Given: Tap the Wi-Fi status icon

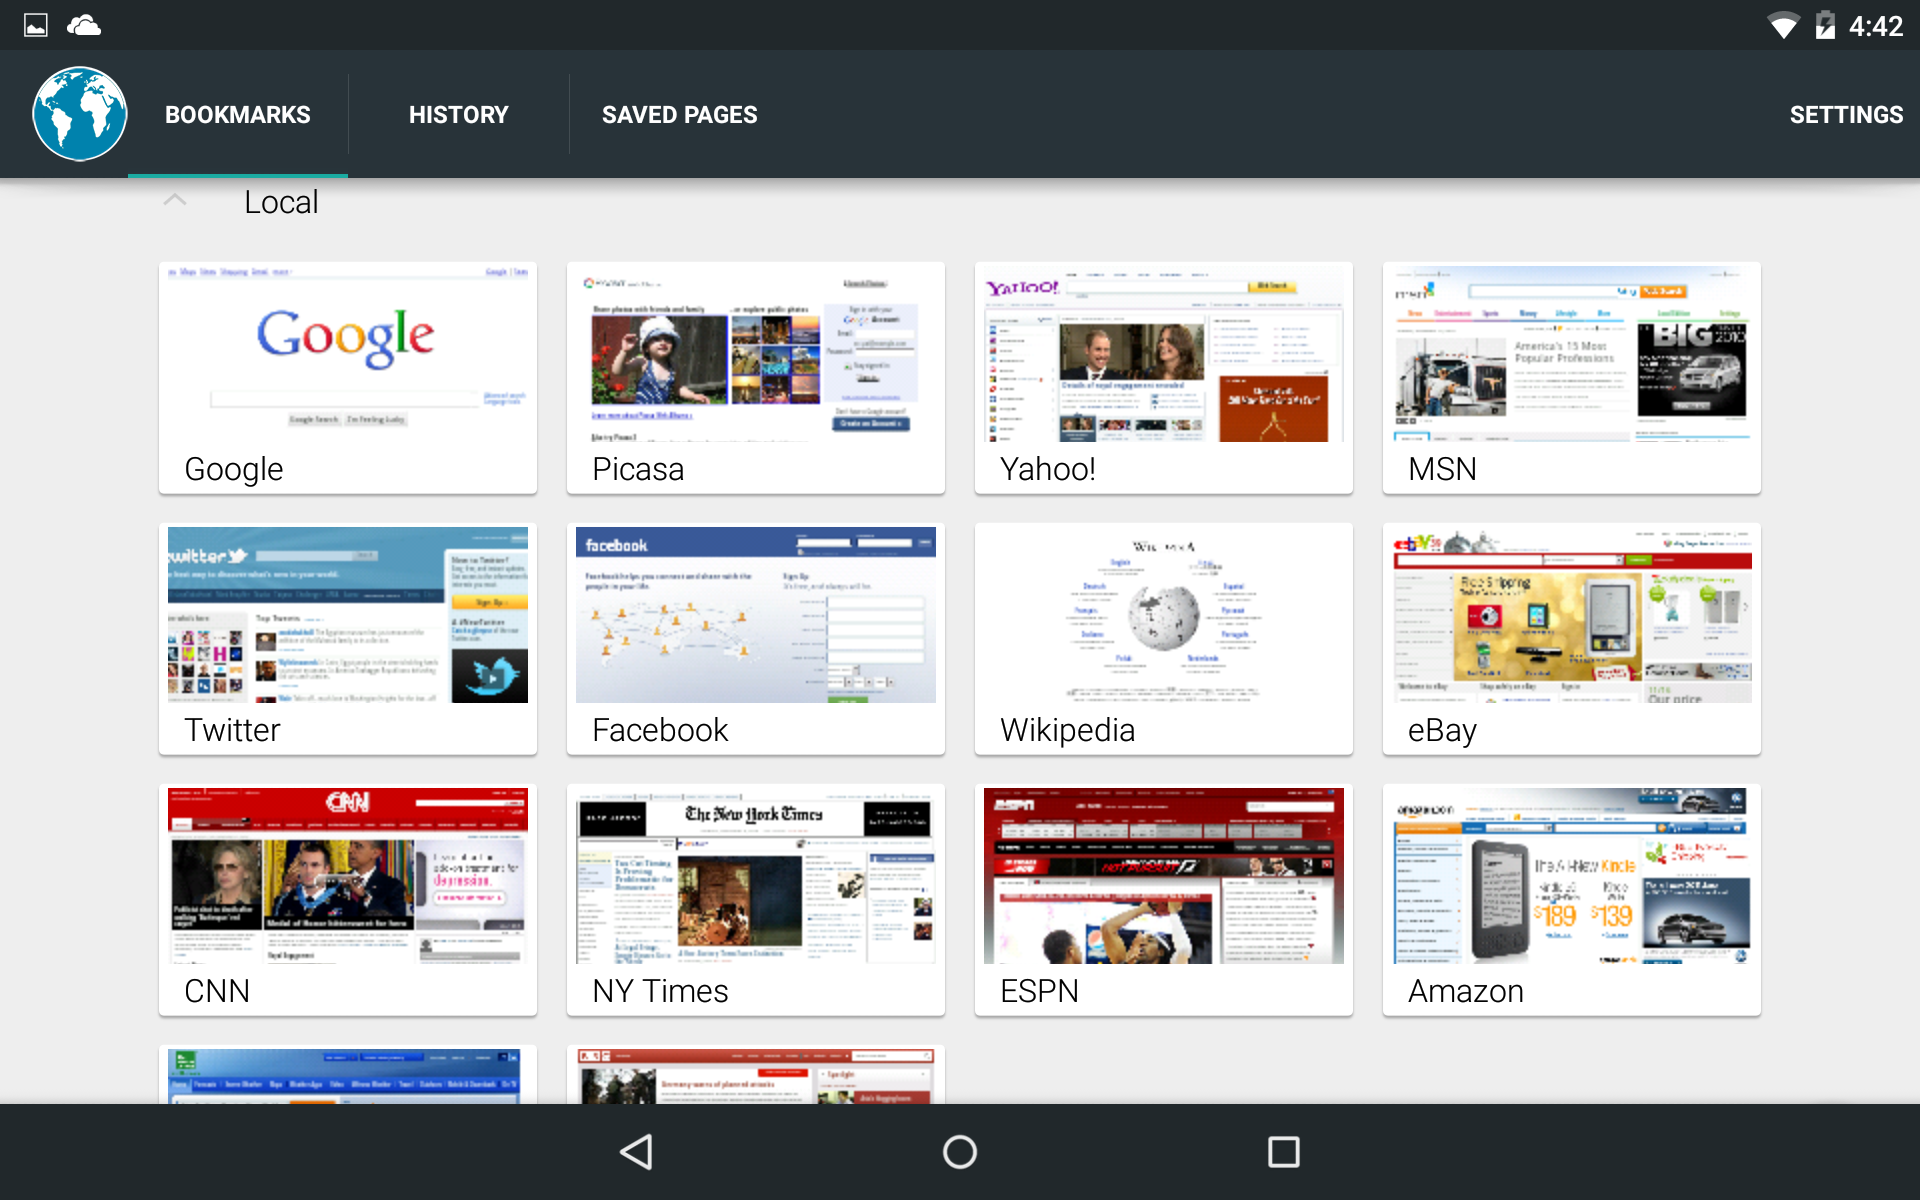Looking at the screenshot, I should [1783, 25].
